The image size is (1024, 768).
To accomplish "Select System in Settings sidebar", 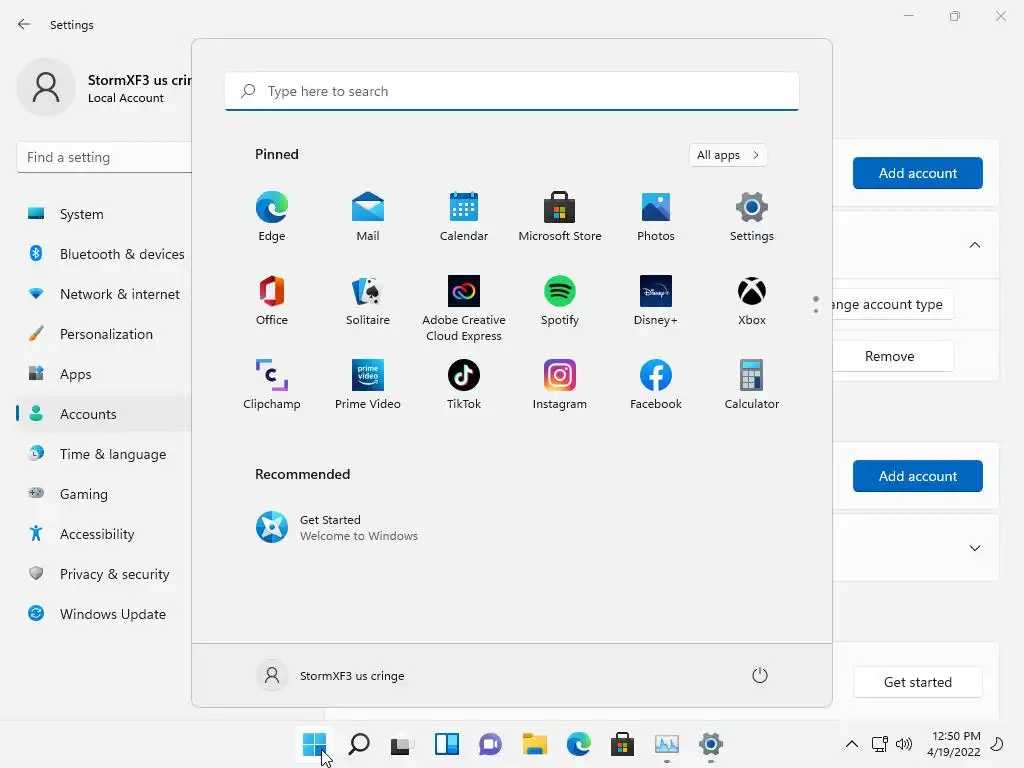I will [x=104, y=214].
